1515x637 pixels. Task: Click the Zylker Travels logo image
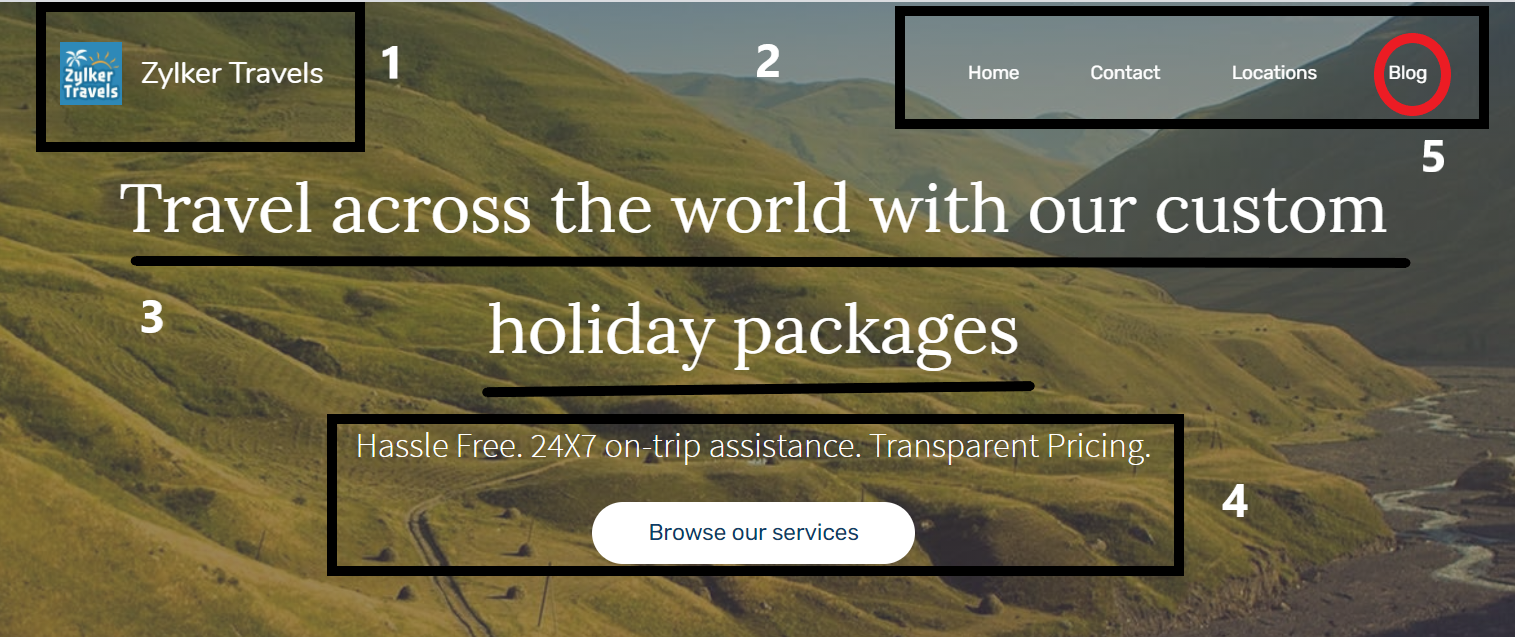click(x=91, y=73)
